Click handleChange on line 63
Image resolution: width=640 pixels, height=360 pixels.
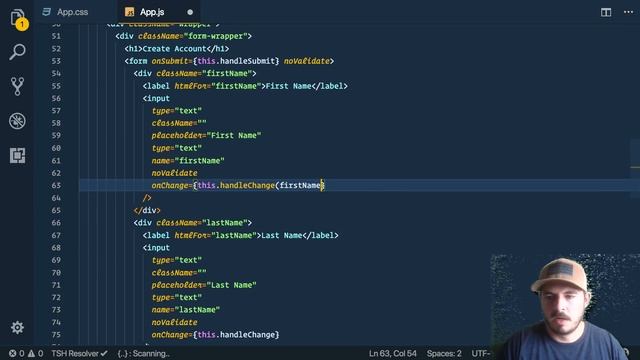(247, 185)
